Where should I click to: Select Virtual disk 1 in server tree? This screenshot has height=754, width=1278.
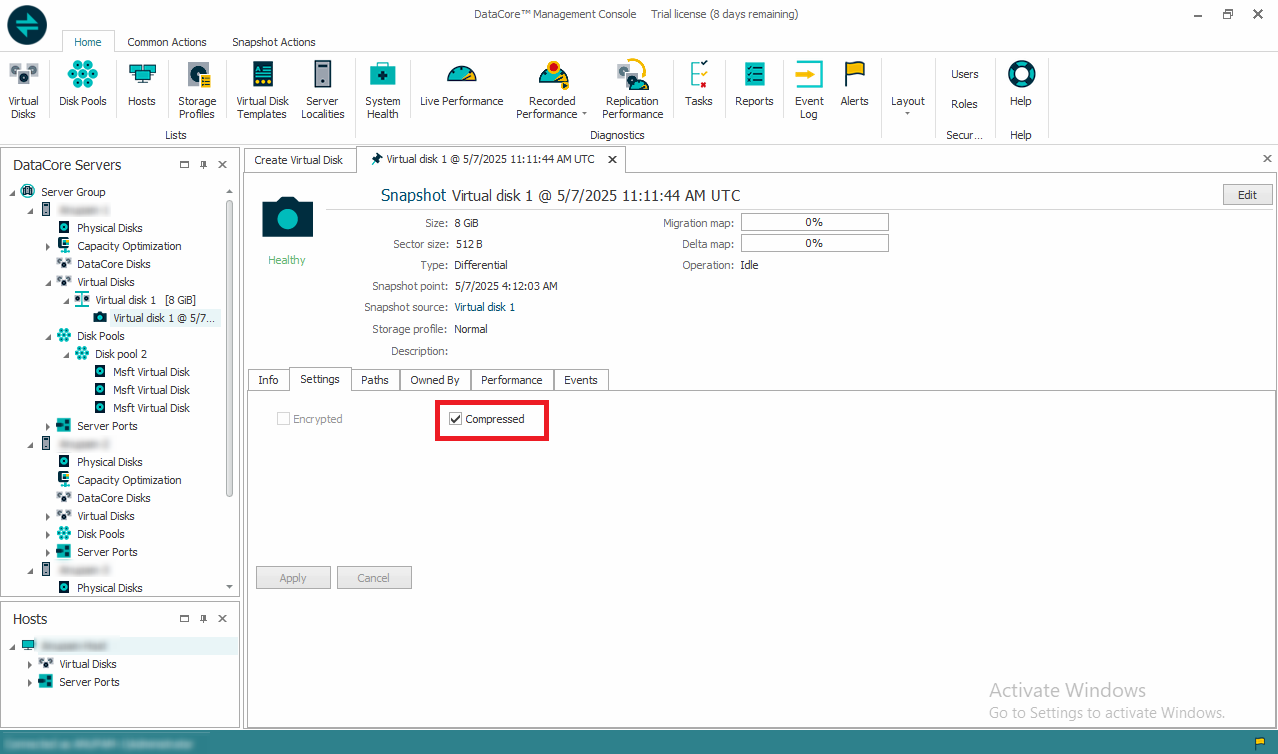[x=125, y=300]
